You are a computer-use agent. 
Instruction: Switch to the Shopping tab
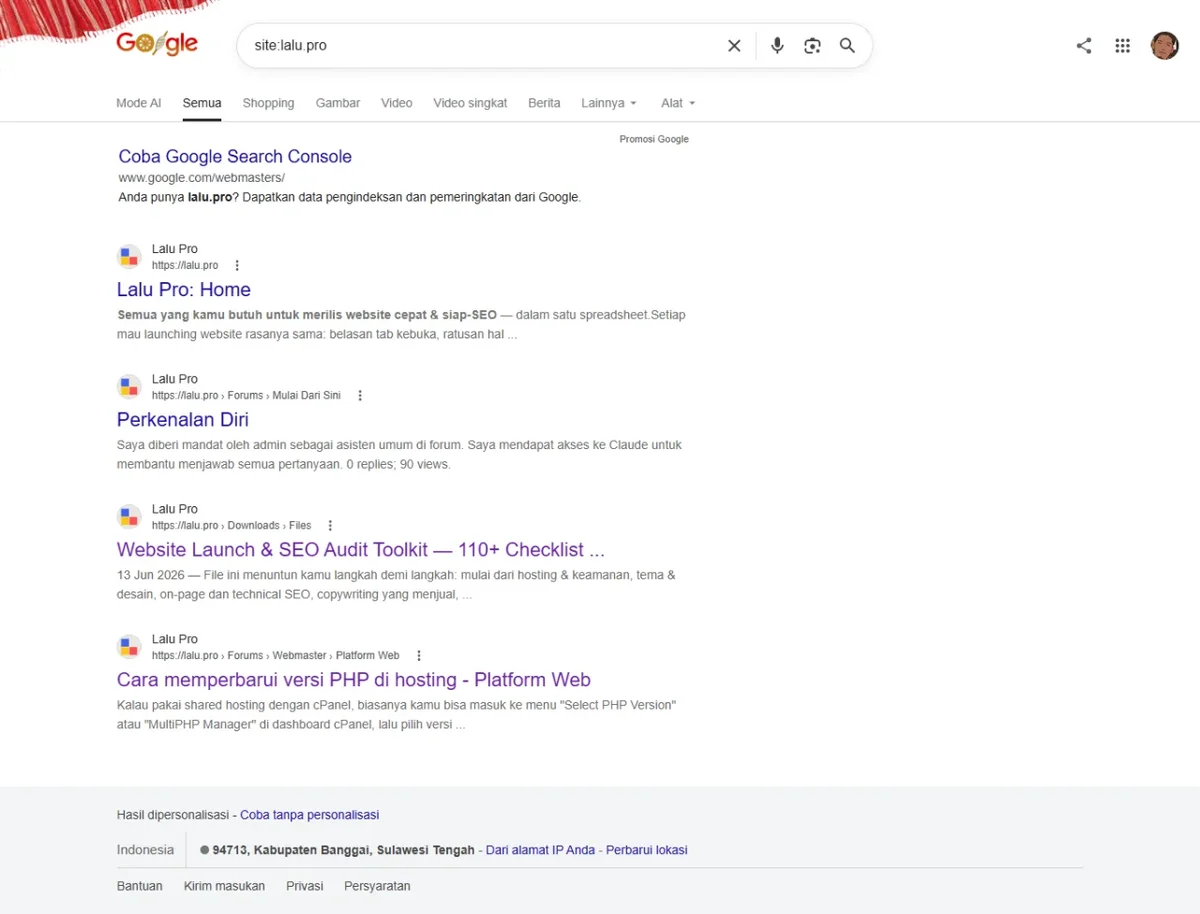268,103
